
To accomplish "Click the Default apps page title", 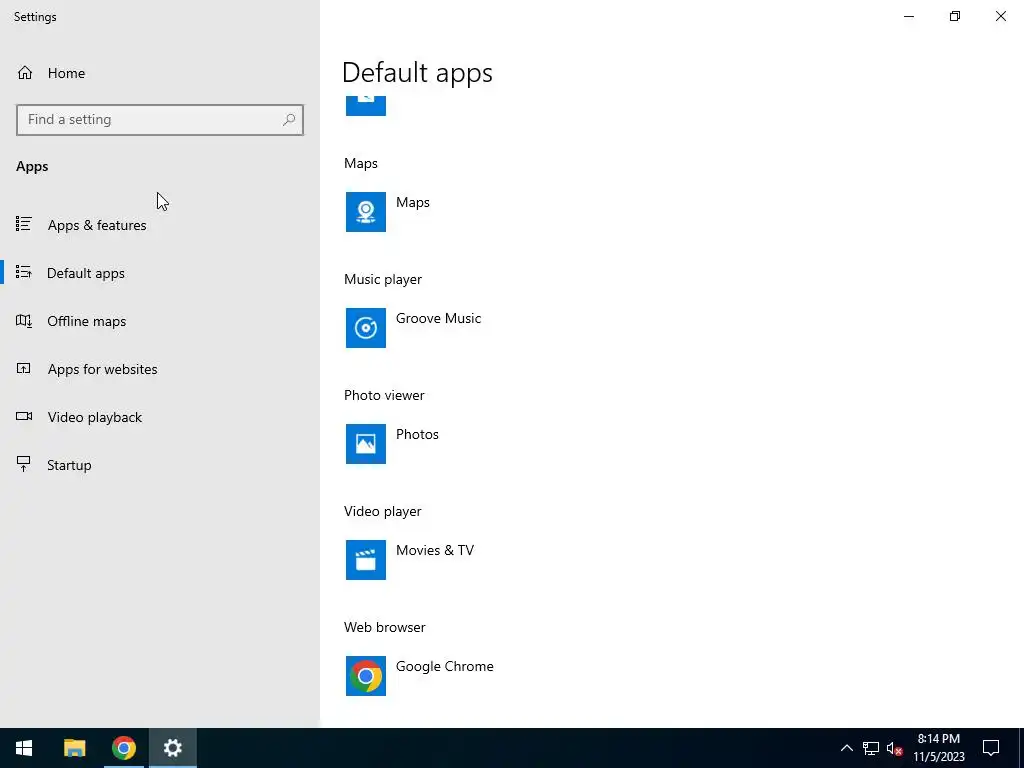I will (417, 72).
